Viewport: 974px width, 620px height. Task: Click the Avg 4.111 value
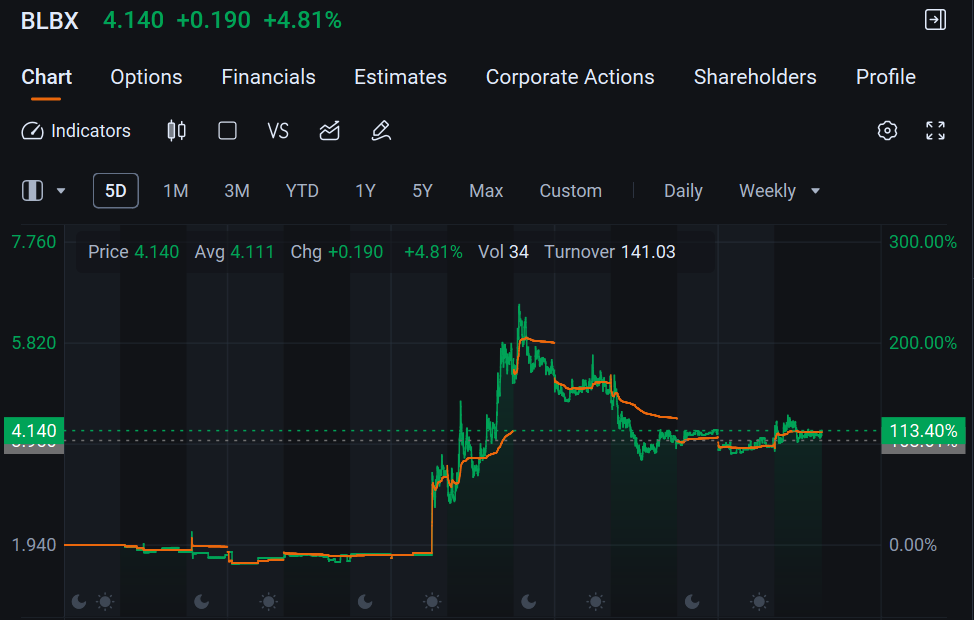234,252
